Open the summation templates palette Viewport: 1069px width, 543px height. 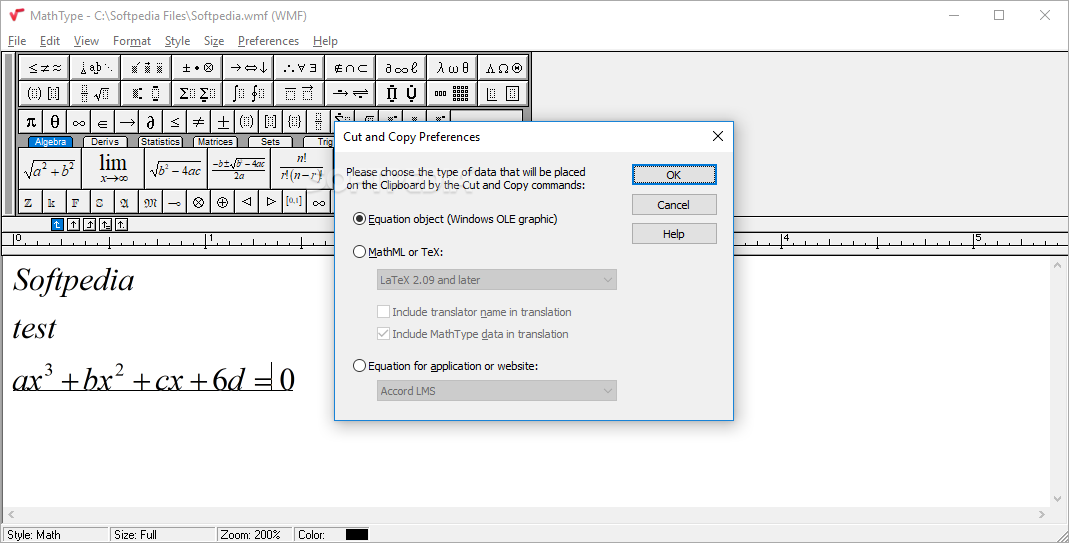pyautogui.click(x=197, y=93)
